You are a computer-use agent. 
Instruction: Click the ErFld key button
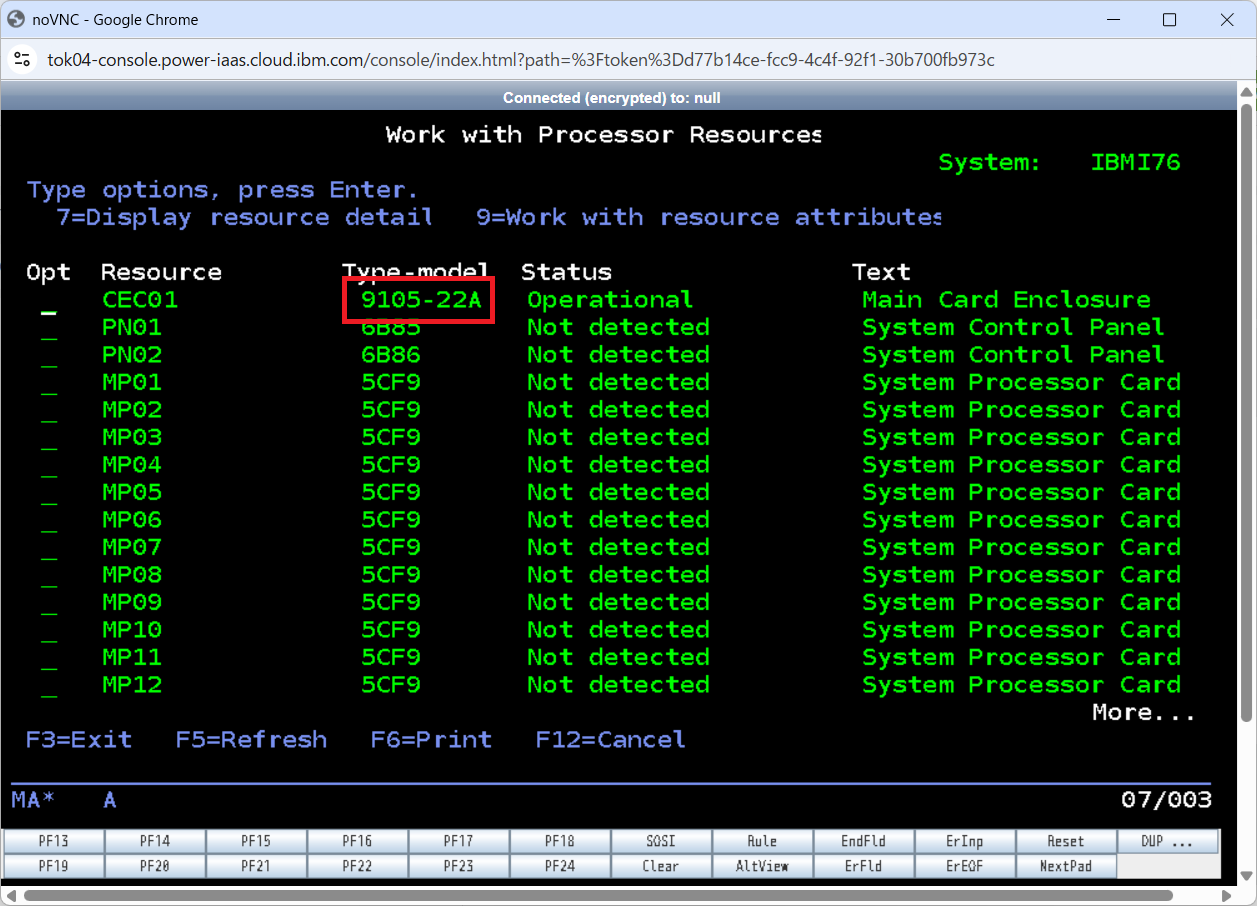(863, 866)
